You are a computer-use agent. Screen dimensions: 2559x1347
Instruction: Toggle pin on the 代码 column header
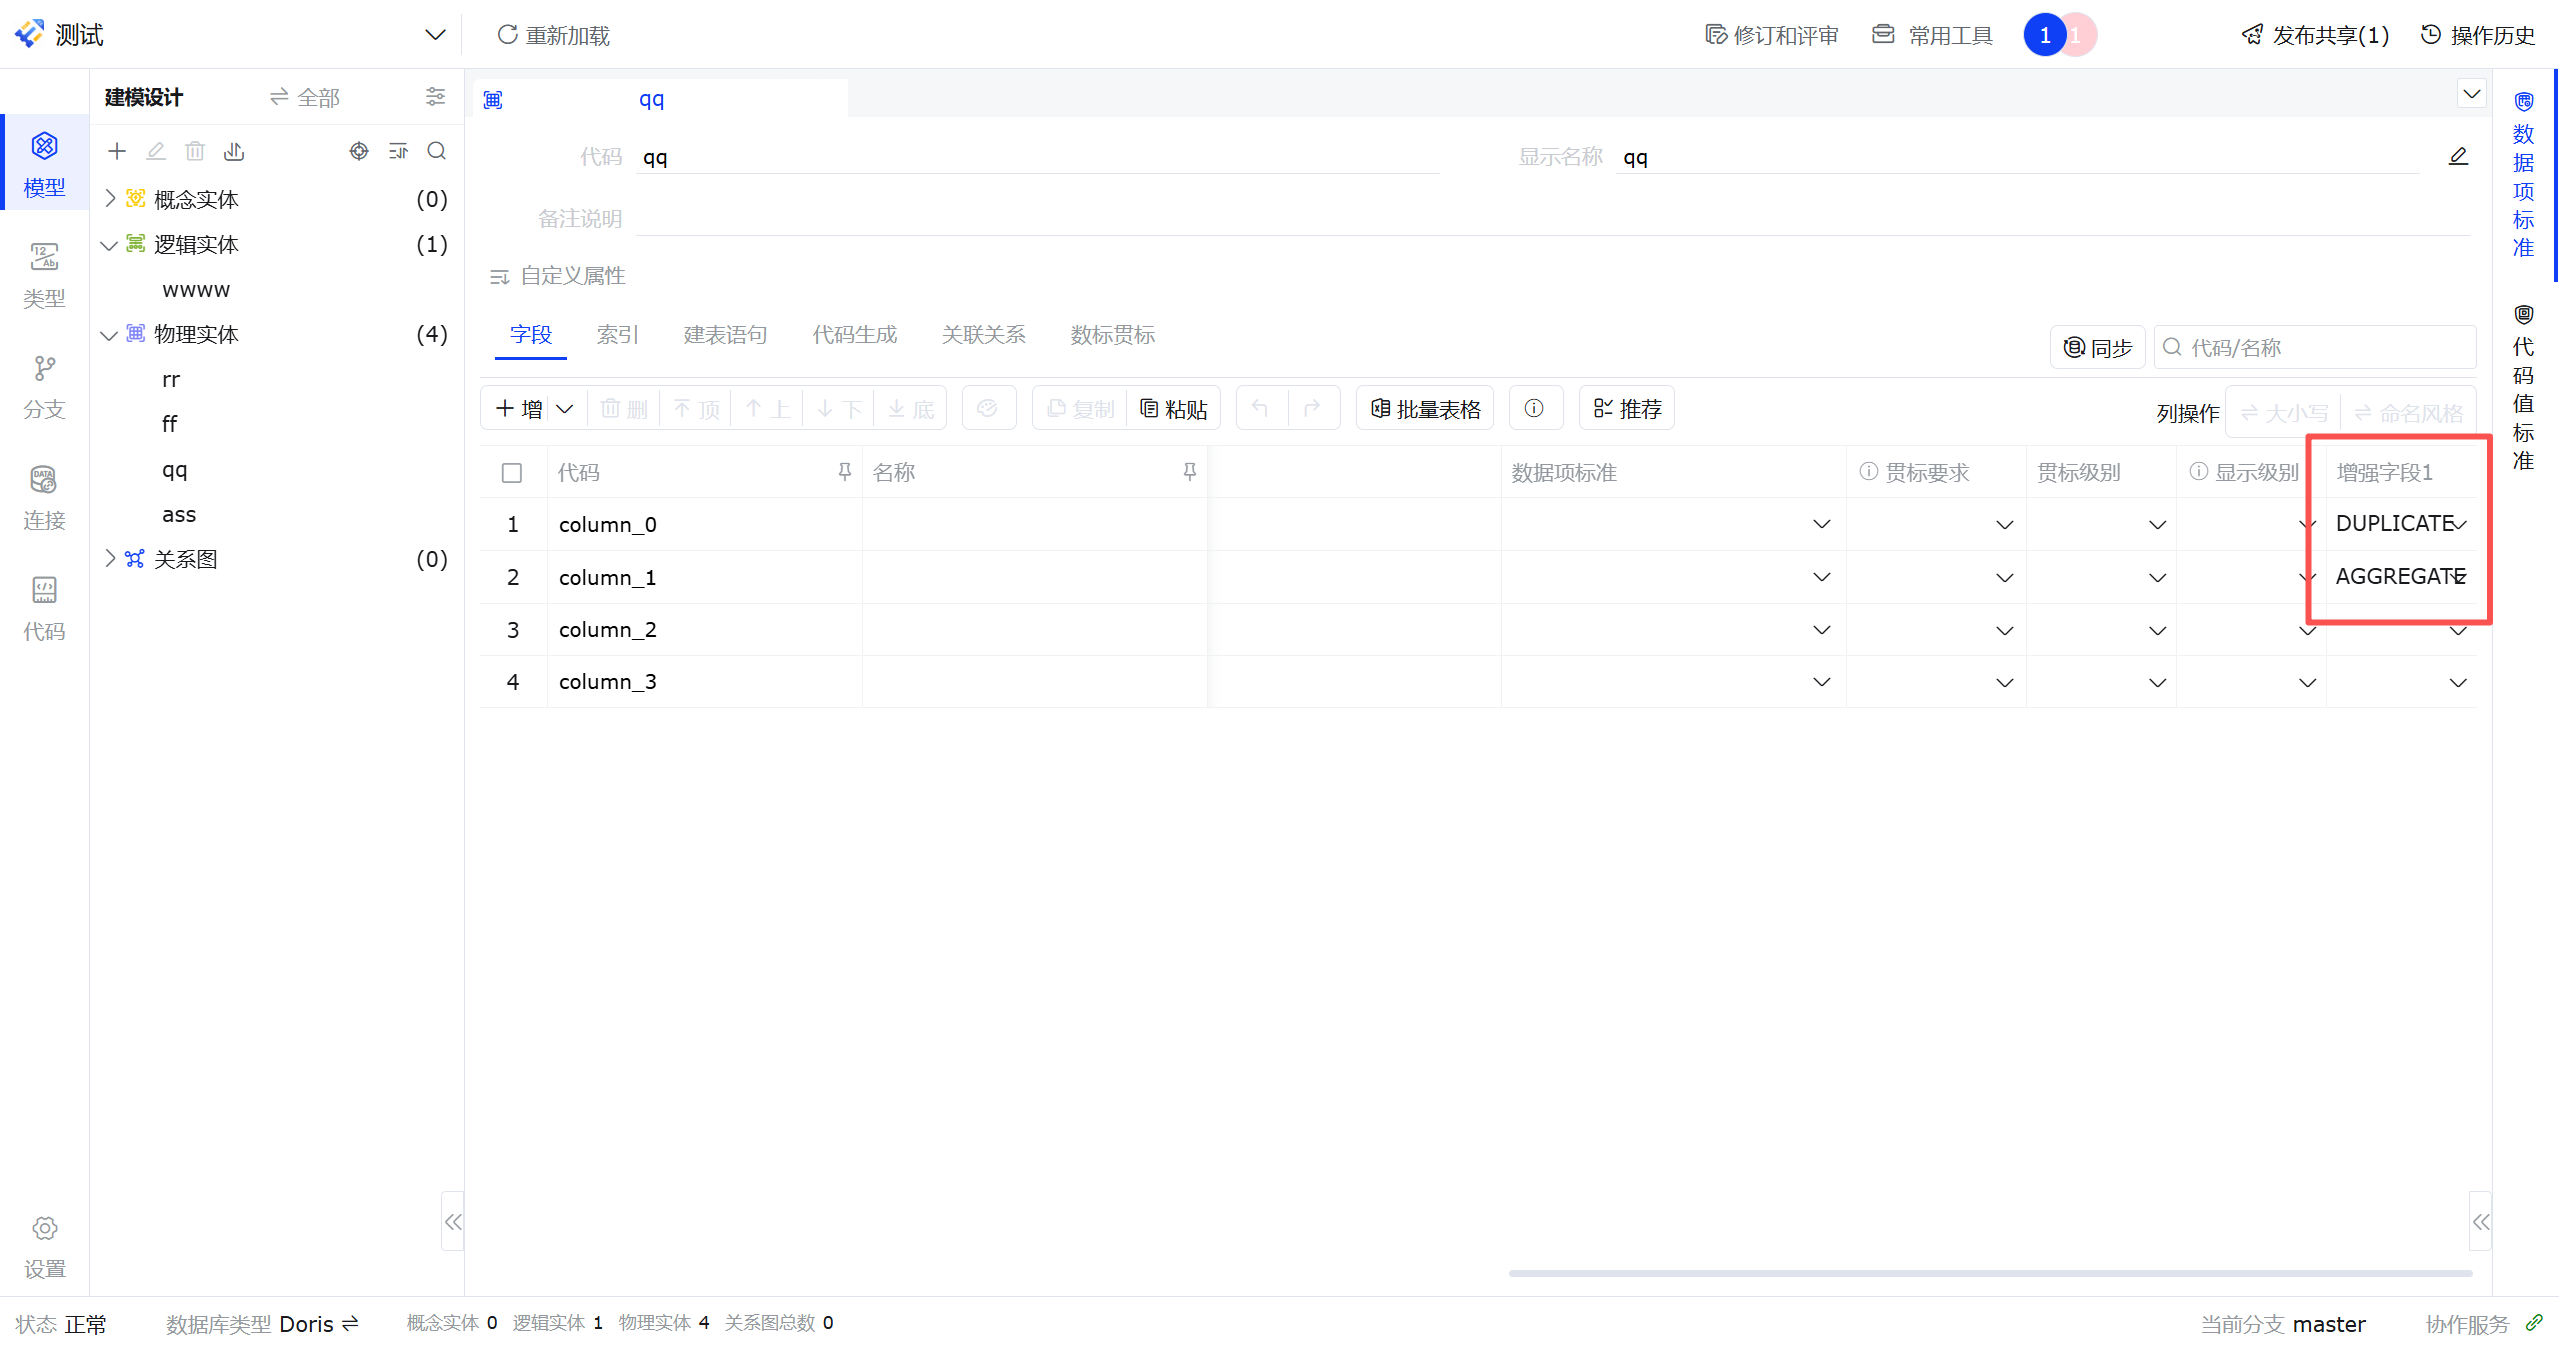point(844,472)
